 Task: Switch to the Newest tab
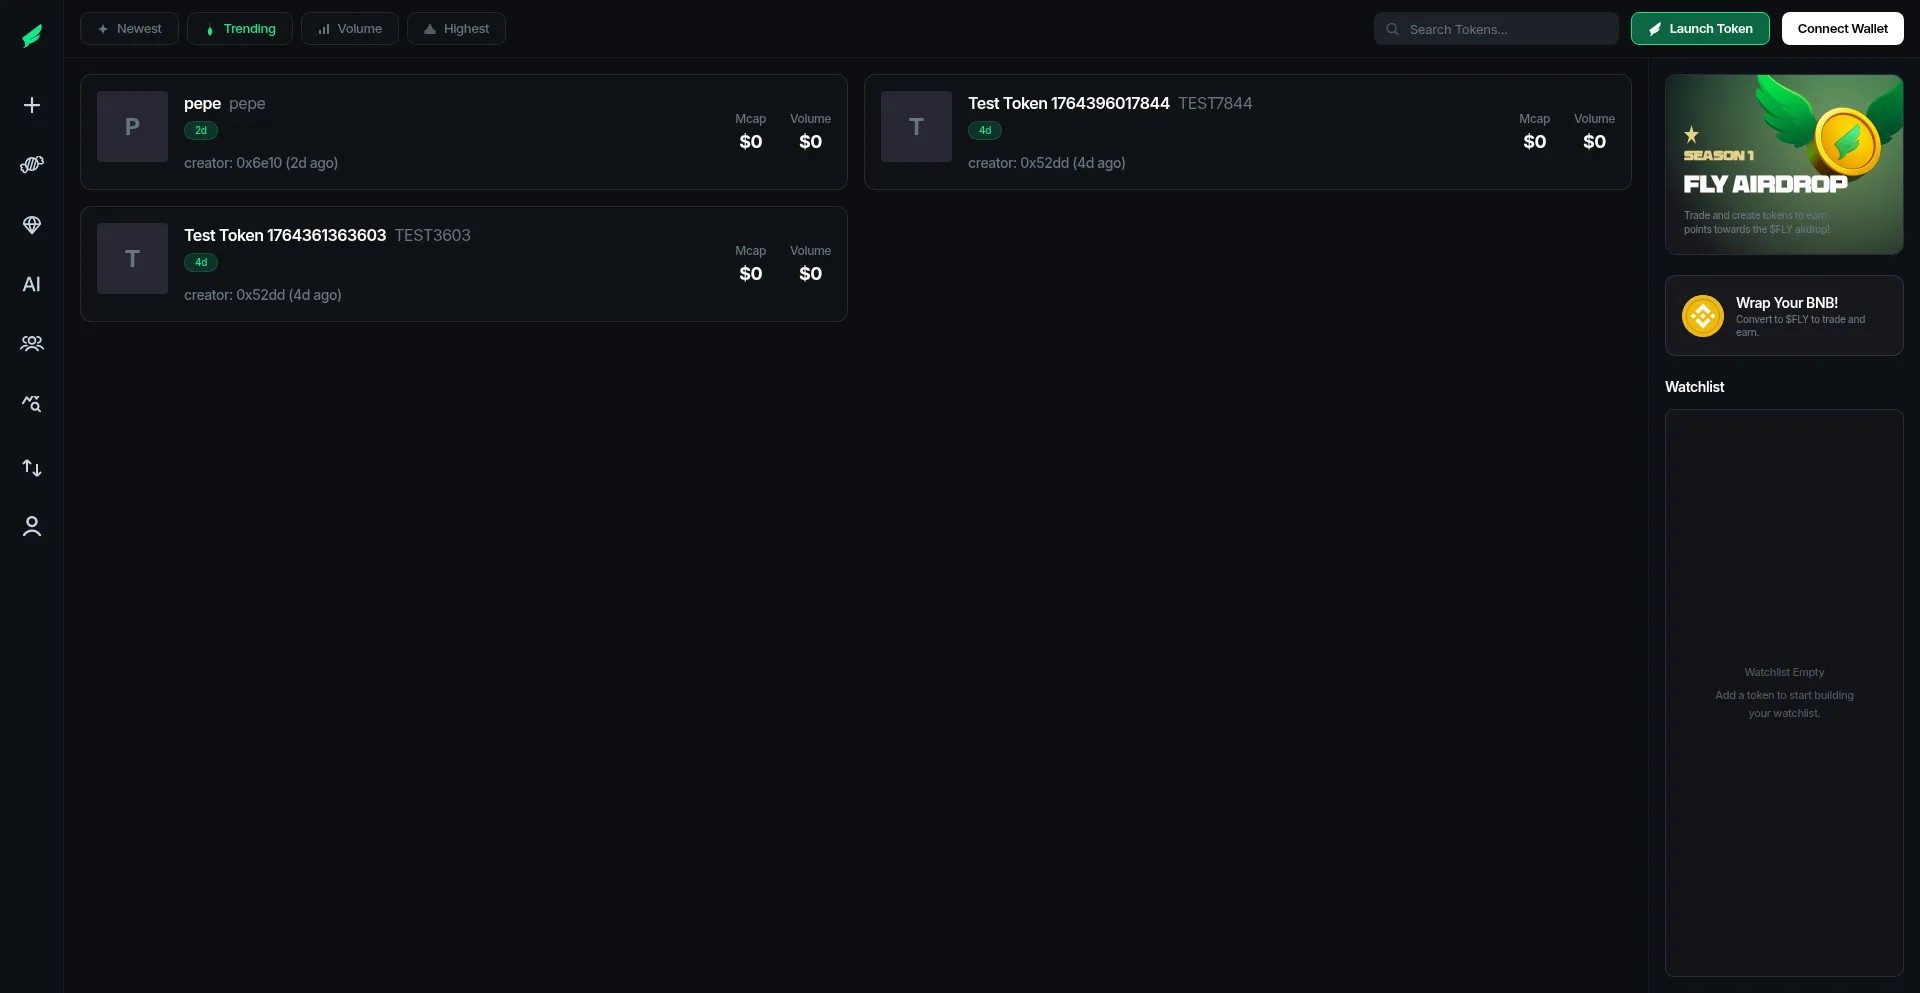tap(129, 29)
